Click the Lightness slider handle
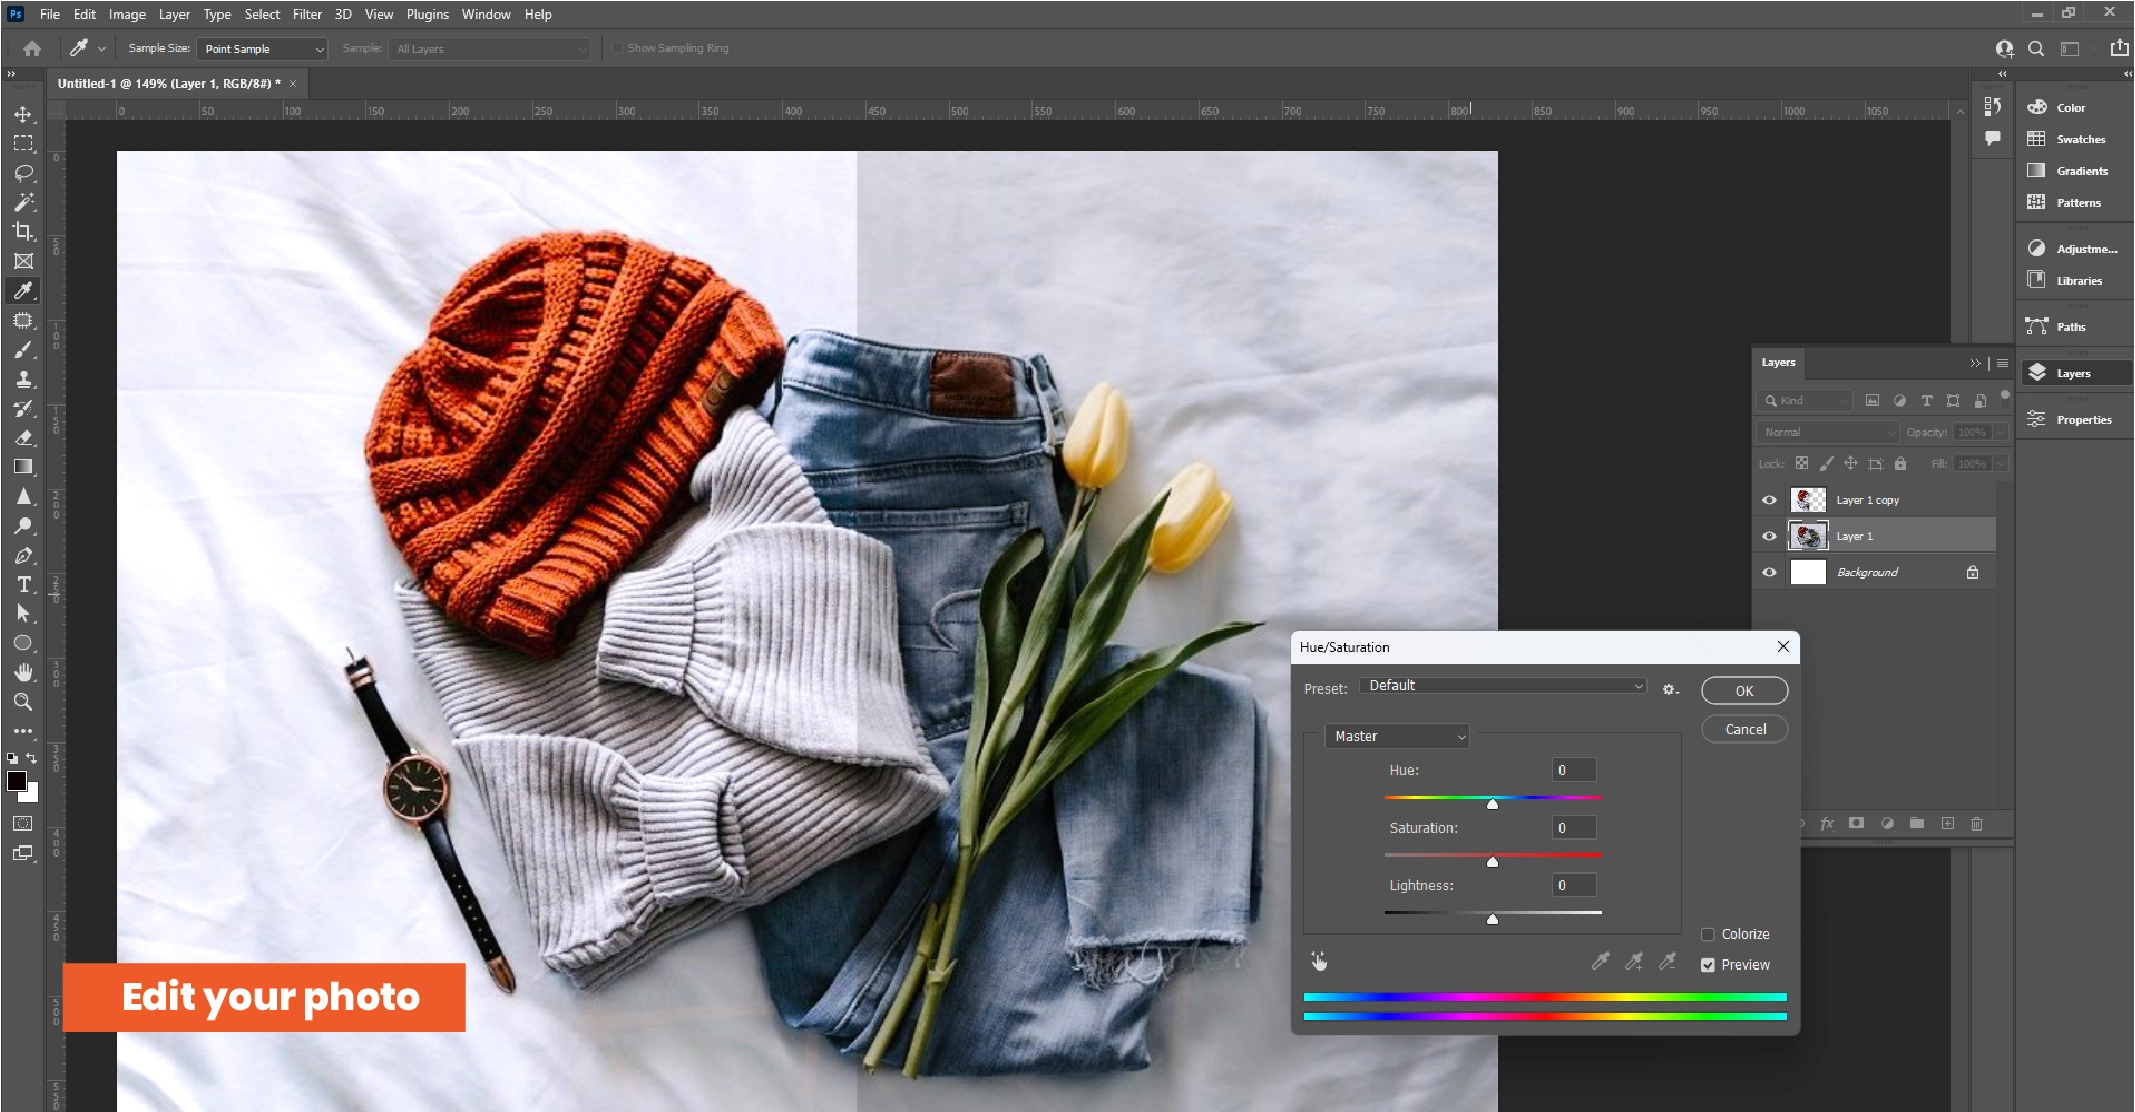Image resolution: width=2135 pixels, height=1112 pixels. (x=1492, y=919)
